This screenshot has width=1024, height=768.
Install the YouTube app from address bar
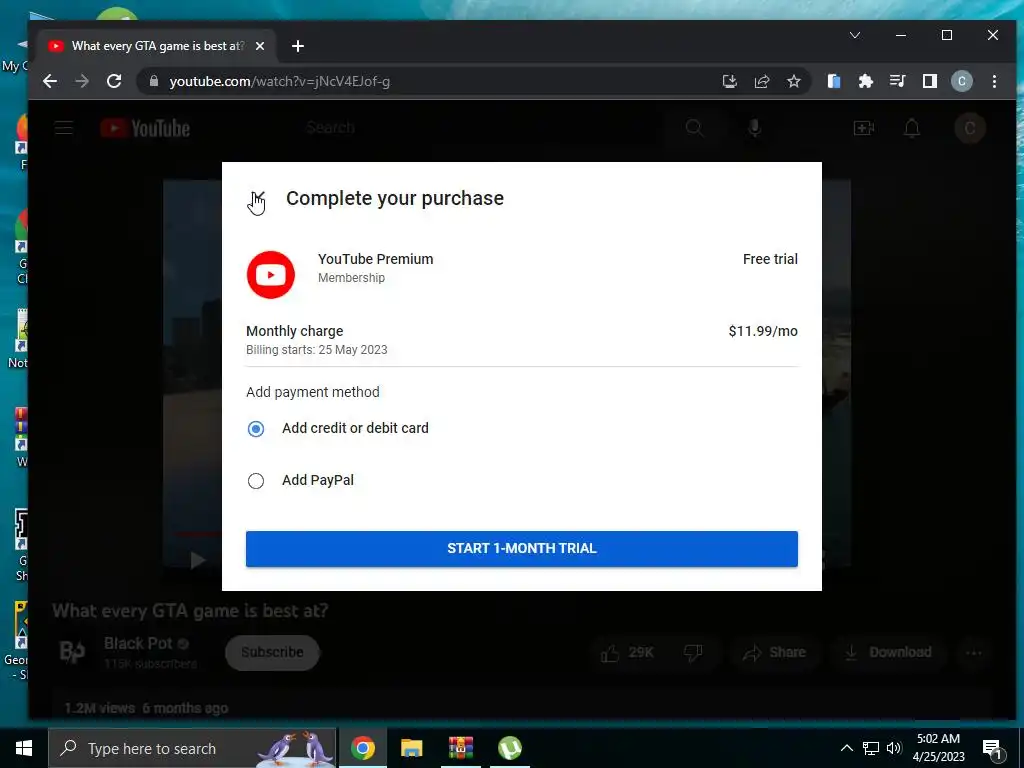click(x=729, y=82)
